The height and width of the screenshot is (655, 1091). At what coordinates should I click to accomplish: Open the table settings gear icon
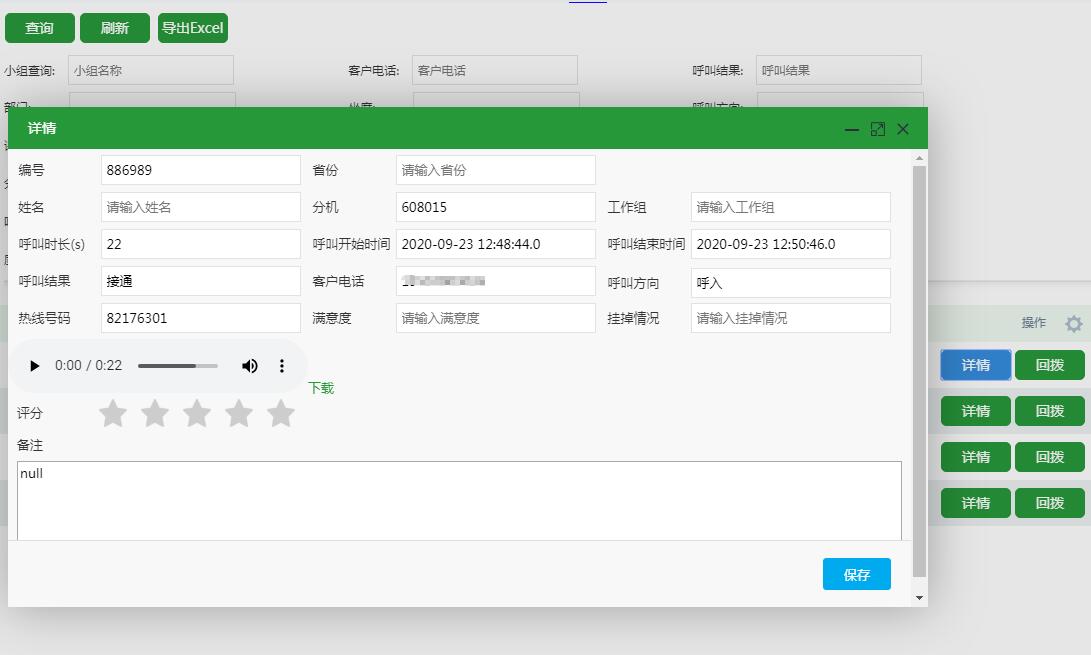(1074, 323)
